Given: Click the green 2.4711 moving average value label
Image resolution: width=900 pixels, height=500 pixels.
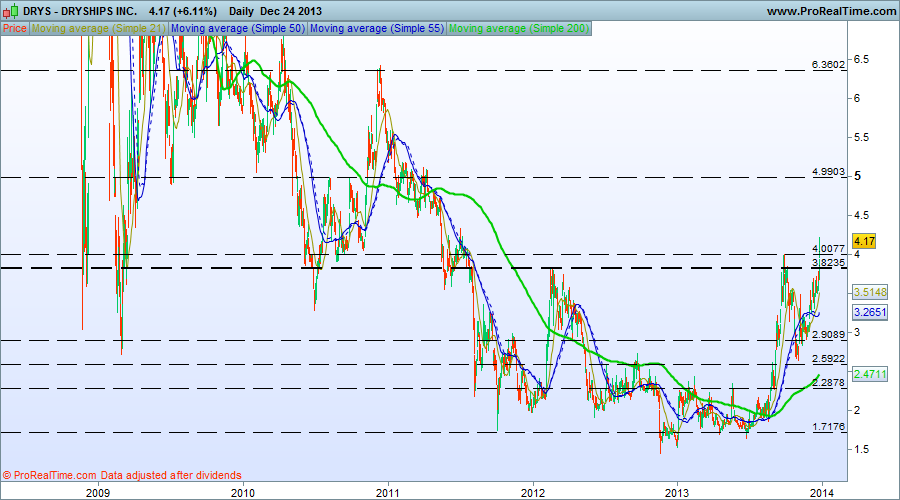Looking at the screenshot, I should pyautogui.click(x=870, y=374).
